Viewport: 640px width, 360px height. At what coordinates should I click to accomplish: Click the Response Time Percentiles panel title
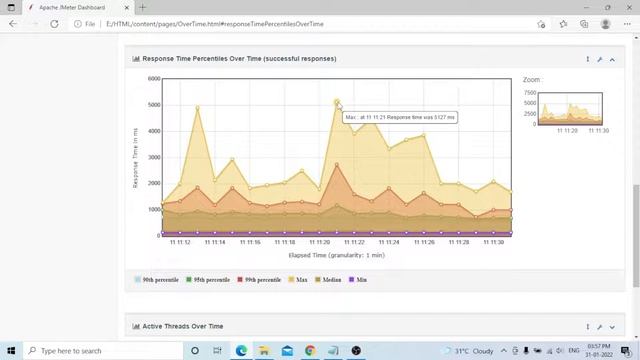click(x=239, y=59)
